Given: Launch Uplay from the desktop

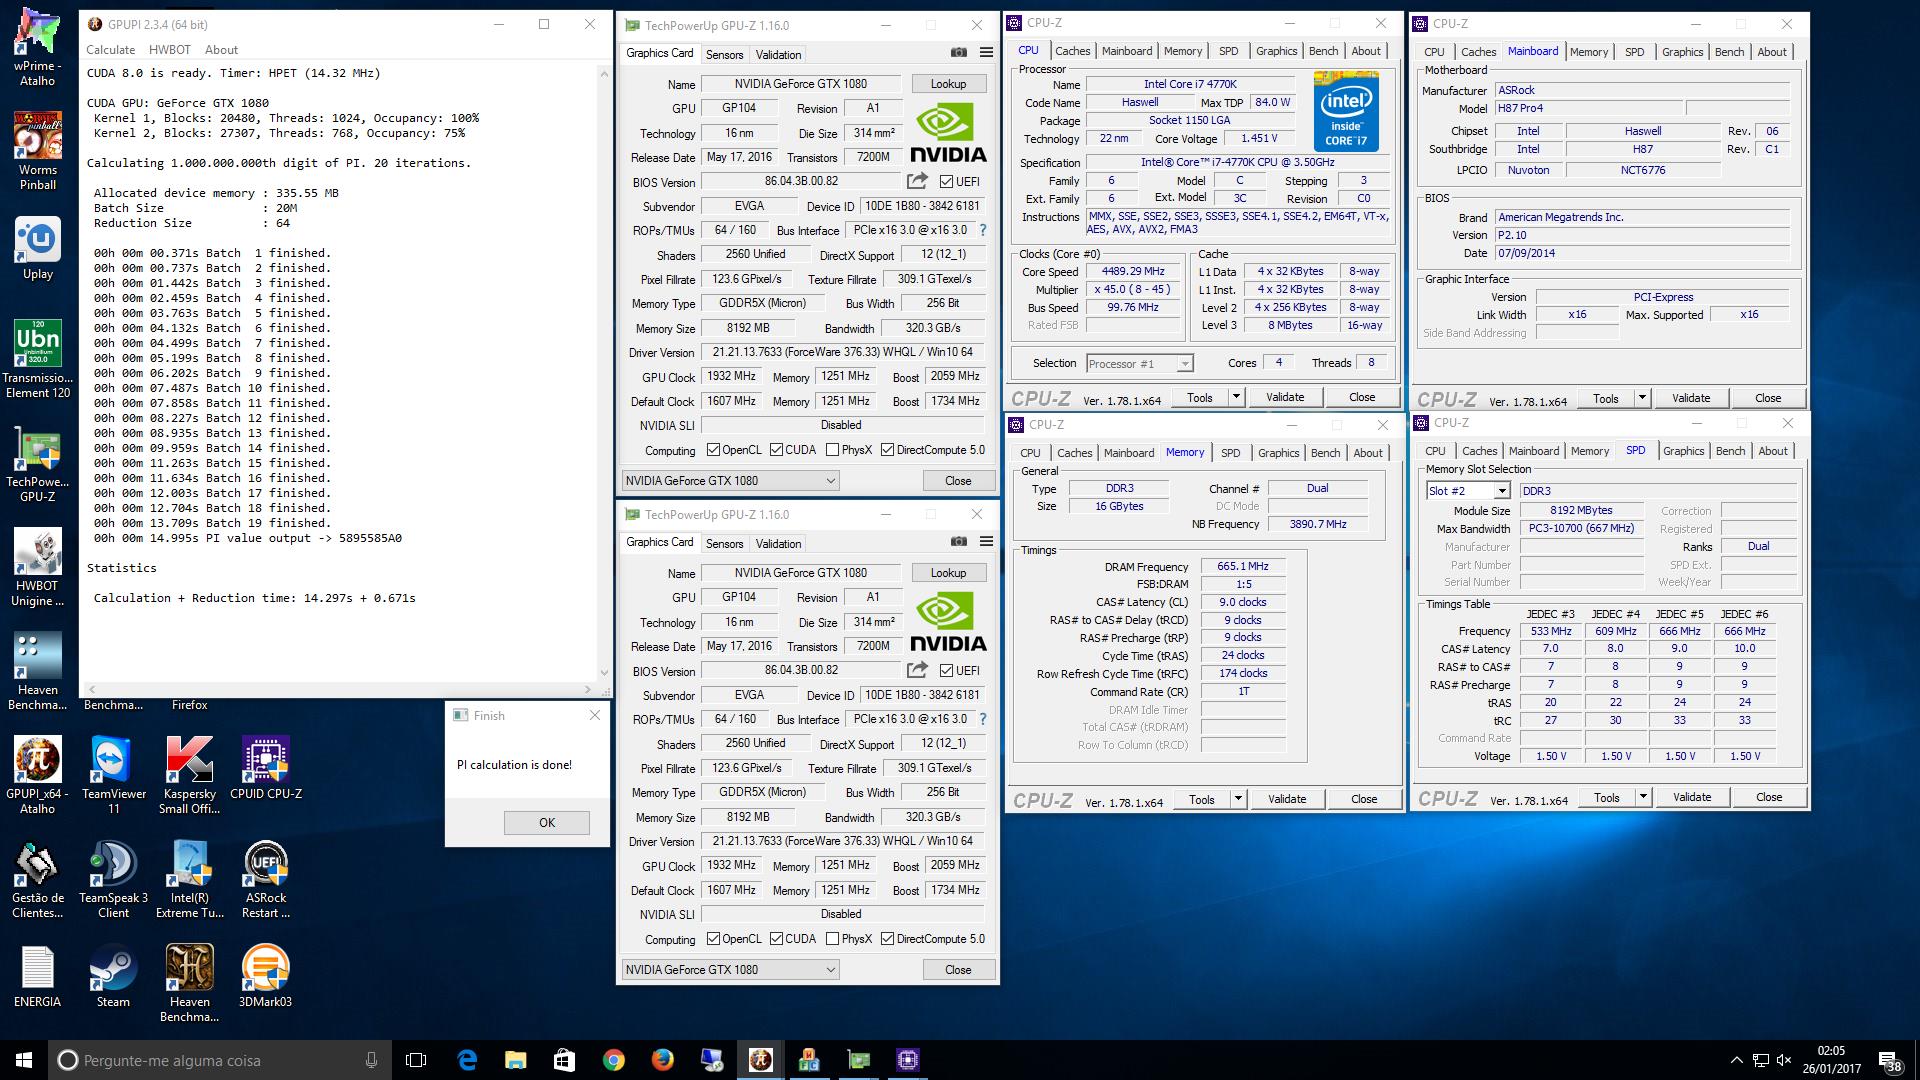Looking at the screenshot, I should click(x=37, y=249).
